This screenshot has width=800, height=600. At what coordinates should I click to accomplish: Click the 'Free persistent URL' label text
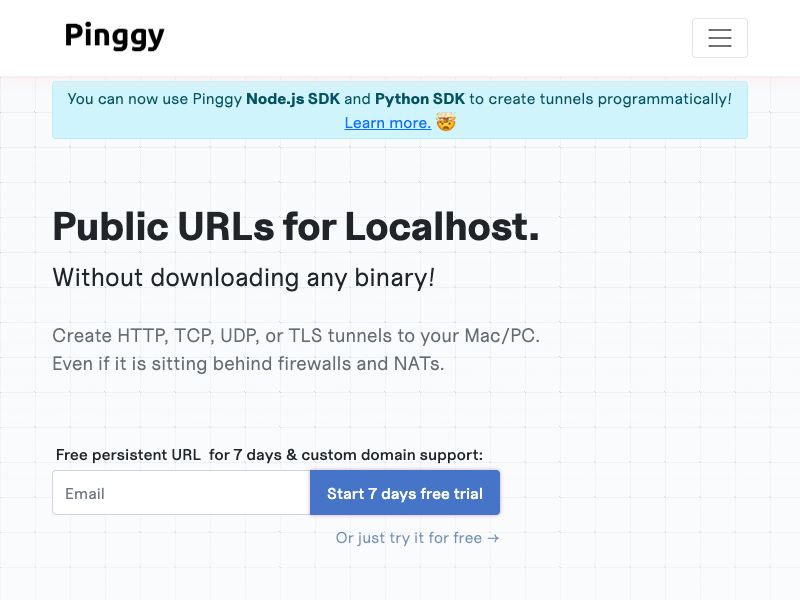[128, 455]
